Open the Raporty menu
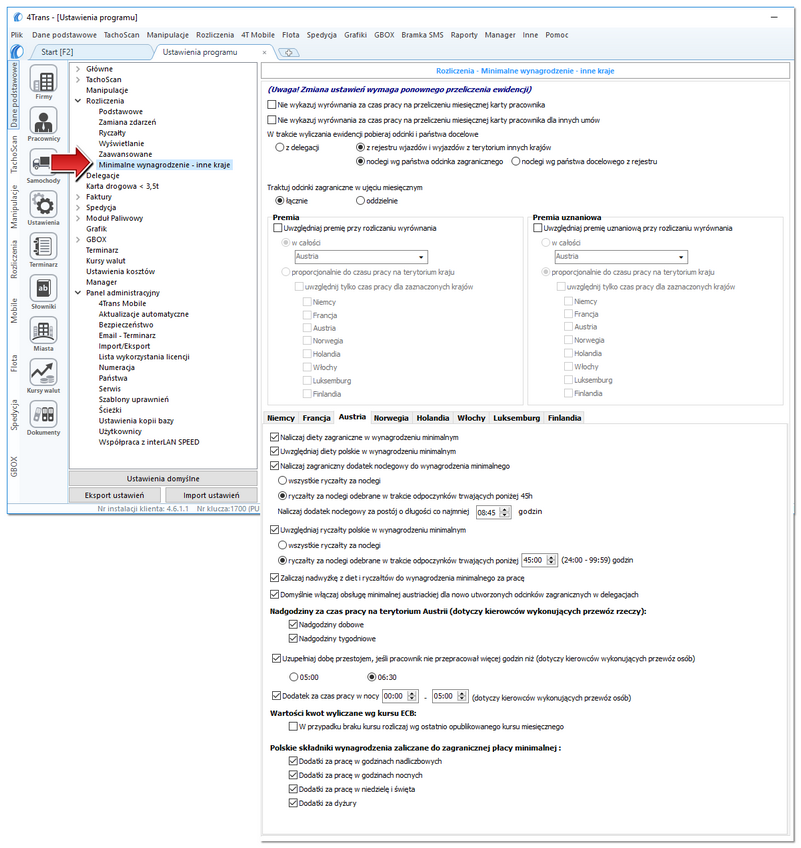 tap(464, 35)
